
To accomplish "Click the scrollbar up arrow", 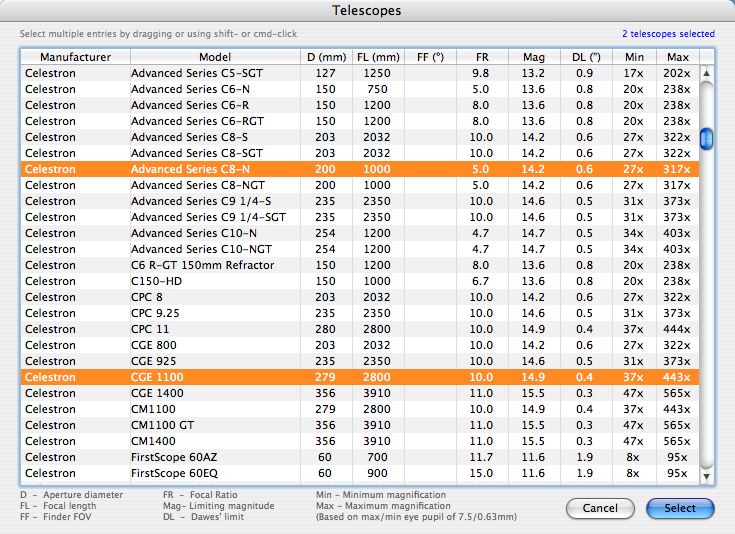I will [706, 73].
